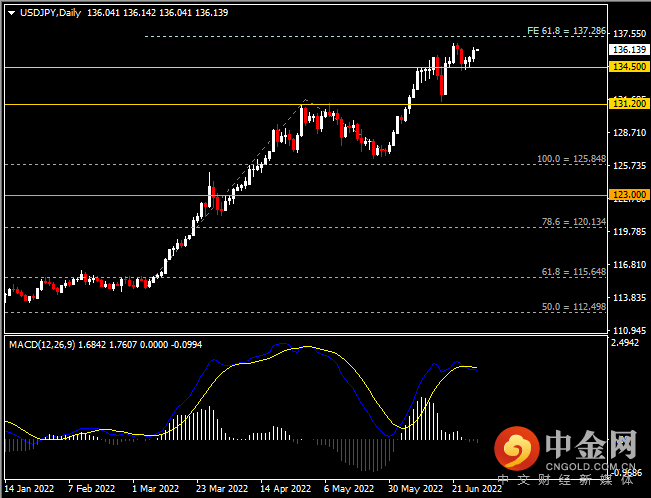This screenshot has width=651, height=498.
Task: Click the 30 May 2022 date label
Action: (x=416, y=488)
